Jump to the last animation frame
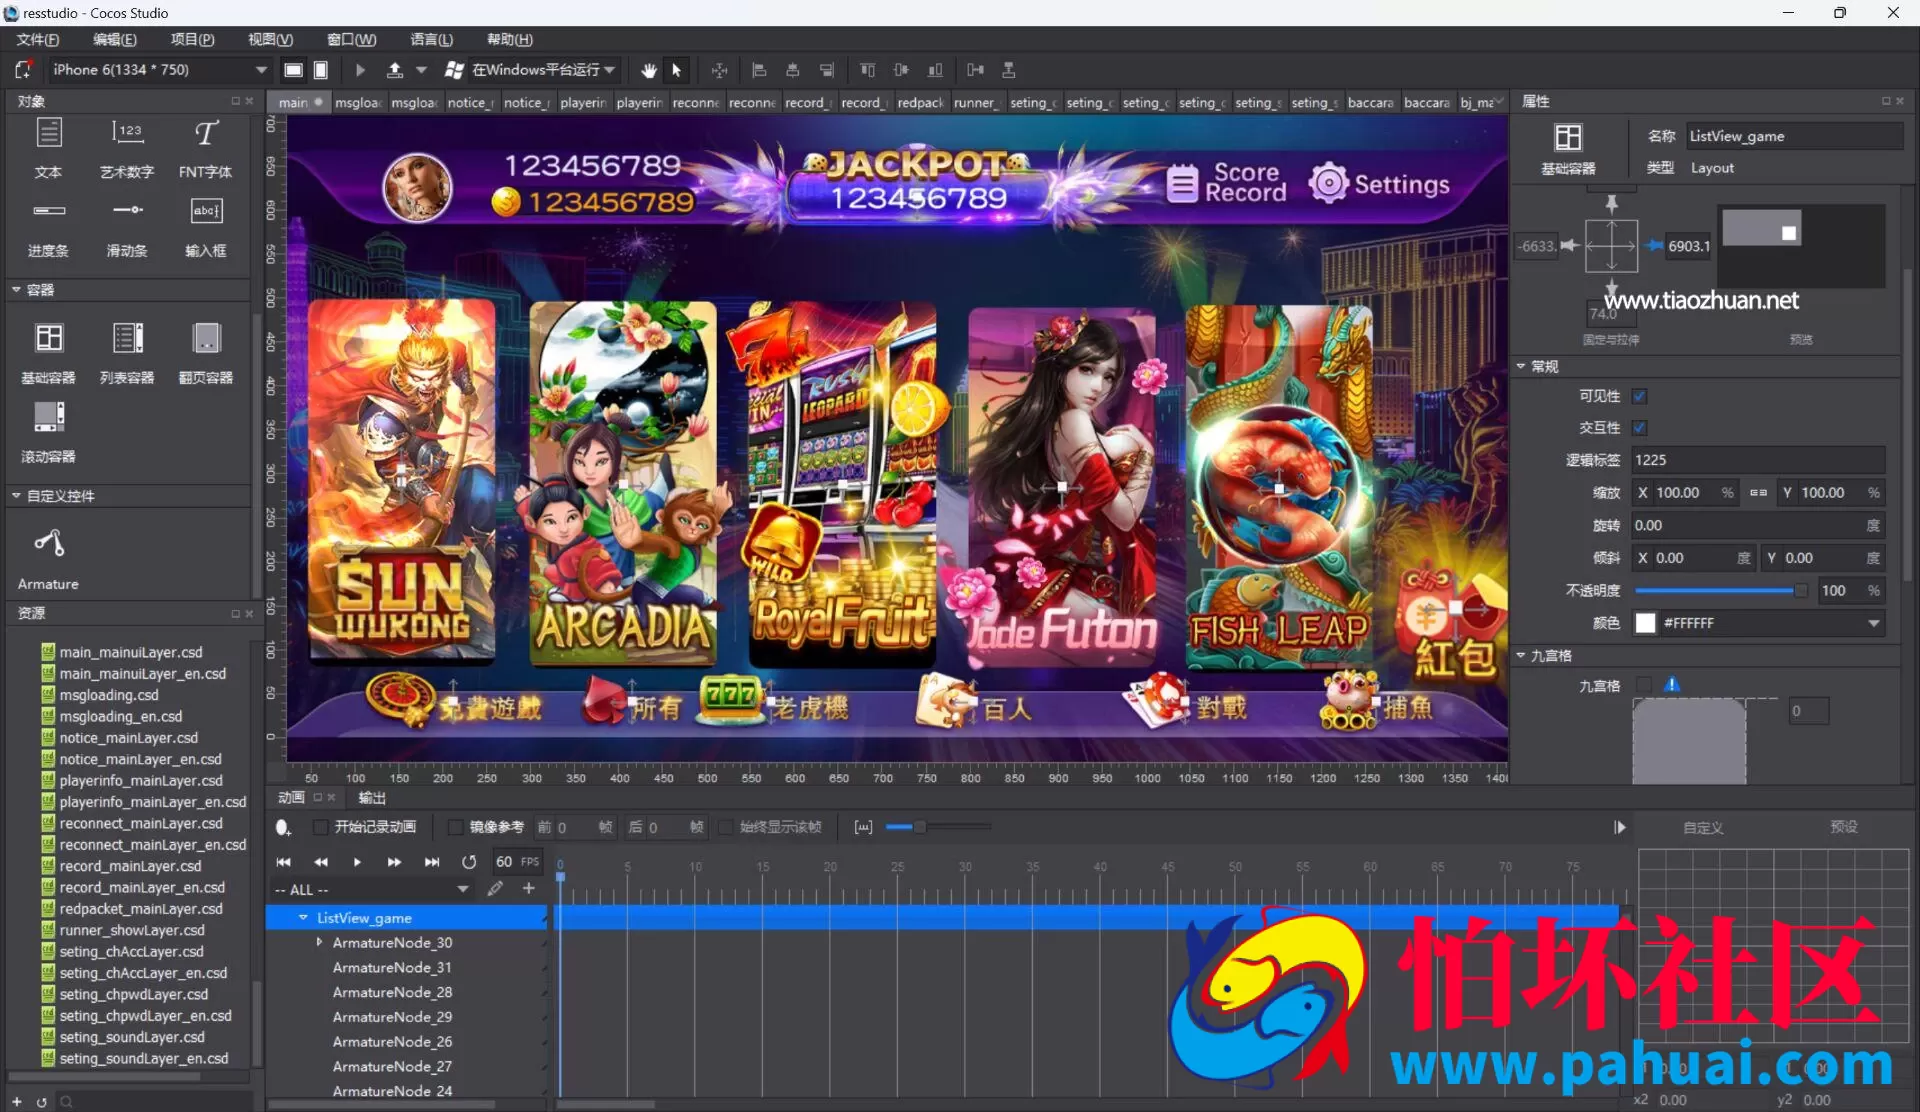Screen dimensions: 1920x1112 pyautogui.click(x=432, y=861)
